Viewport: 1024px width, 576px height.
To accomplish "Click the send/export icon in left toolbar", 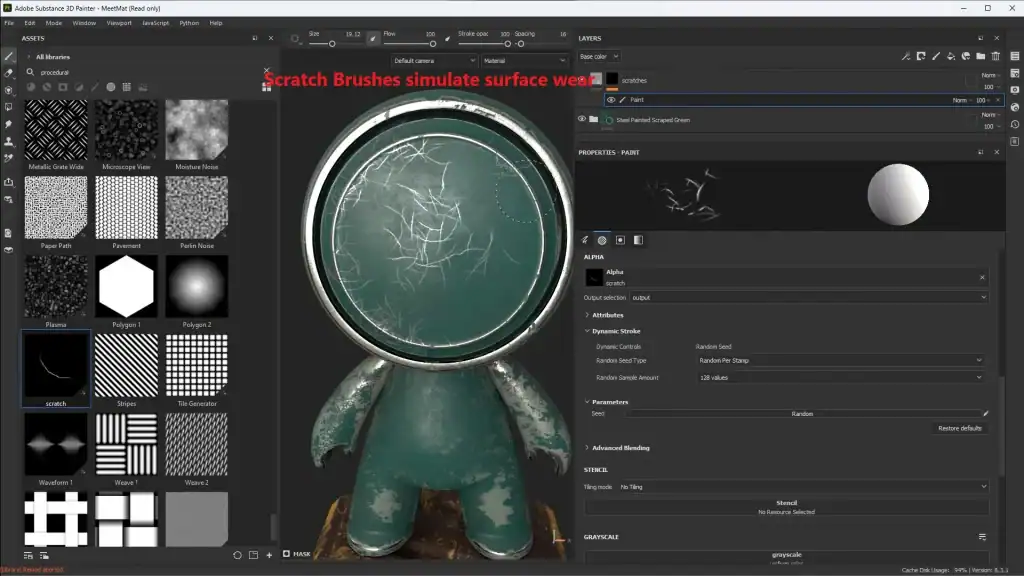I will point(9,182).
